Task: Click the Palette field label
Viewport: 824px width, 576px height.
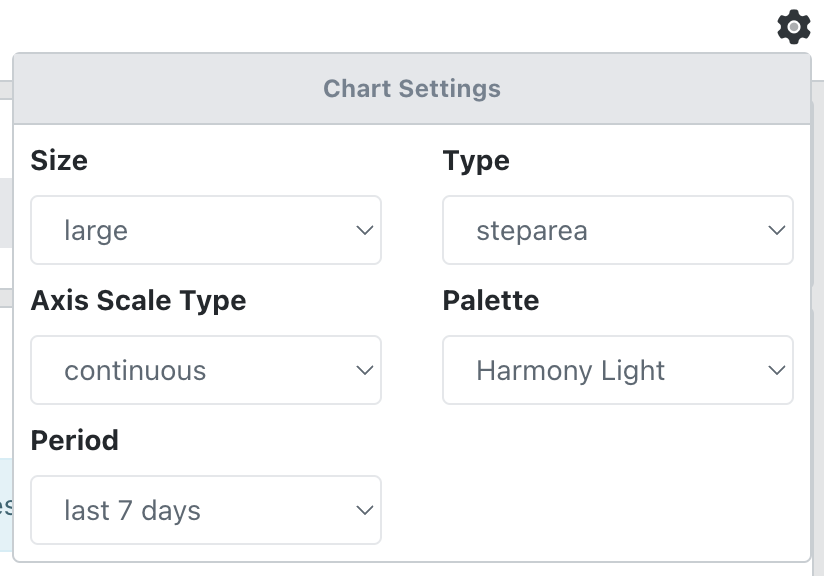Action: tap(491, 301)
